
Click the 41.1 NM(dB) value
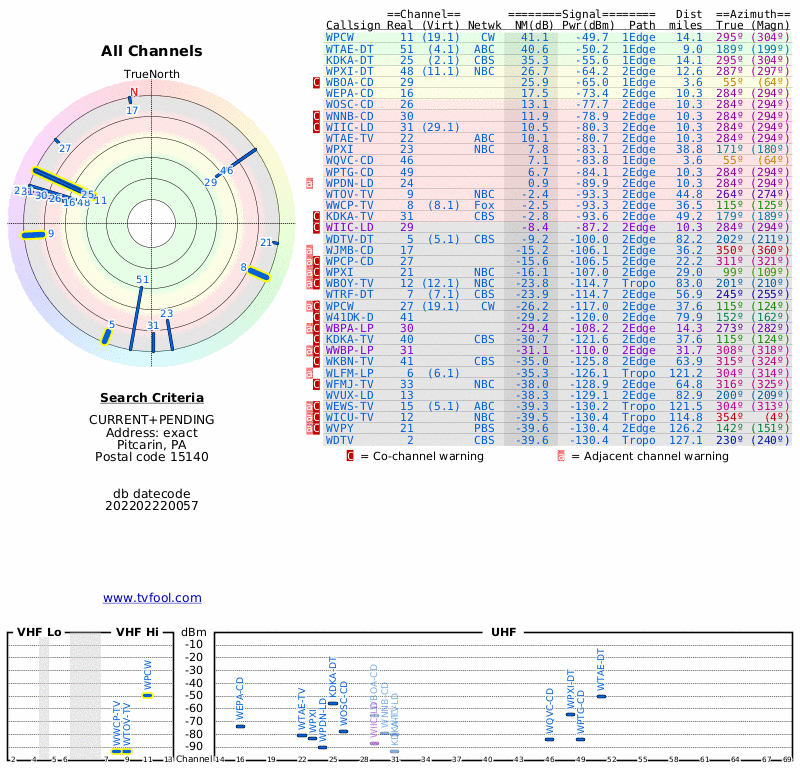(535, 38)
